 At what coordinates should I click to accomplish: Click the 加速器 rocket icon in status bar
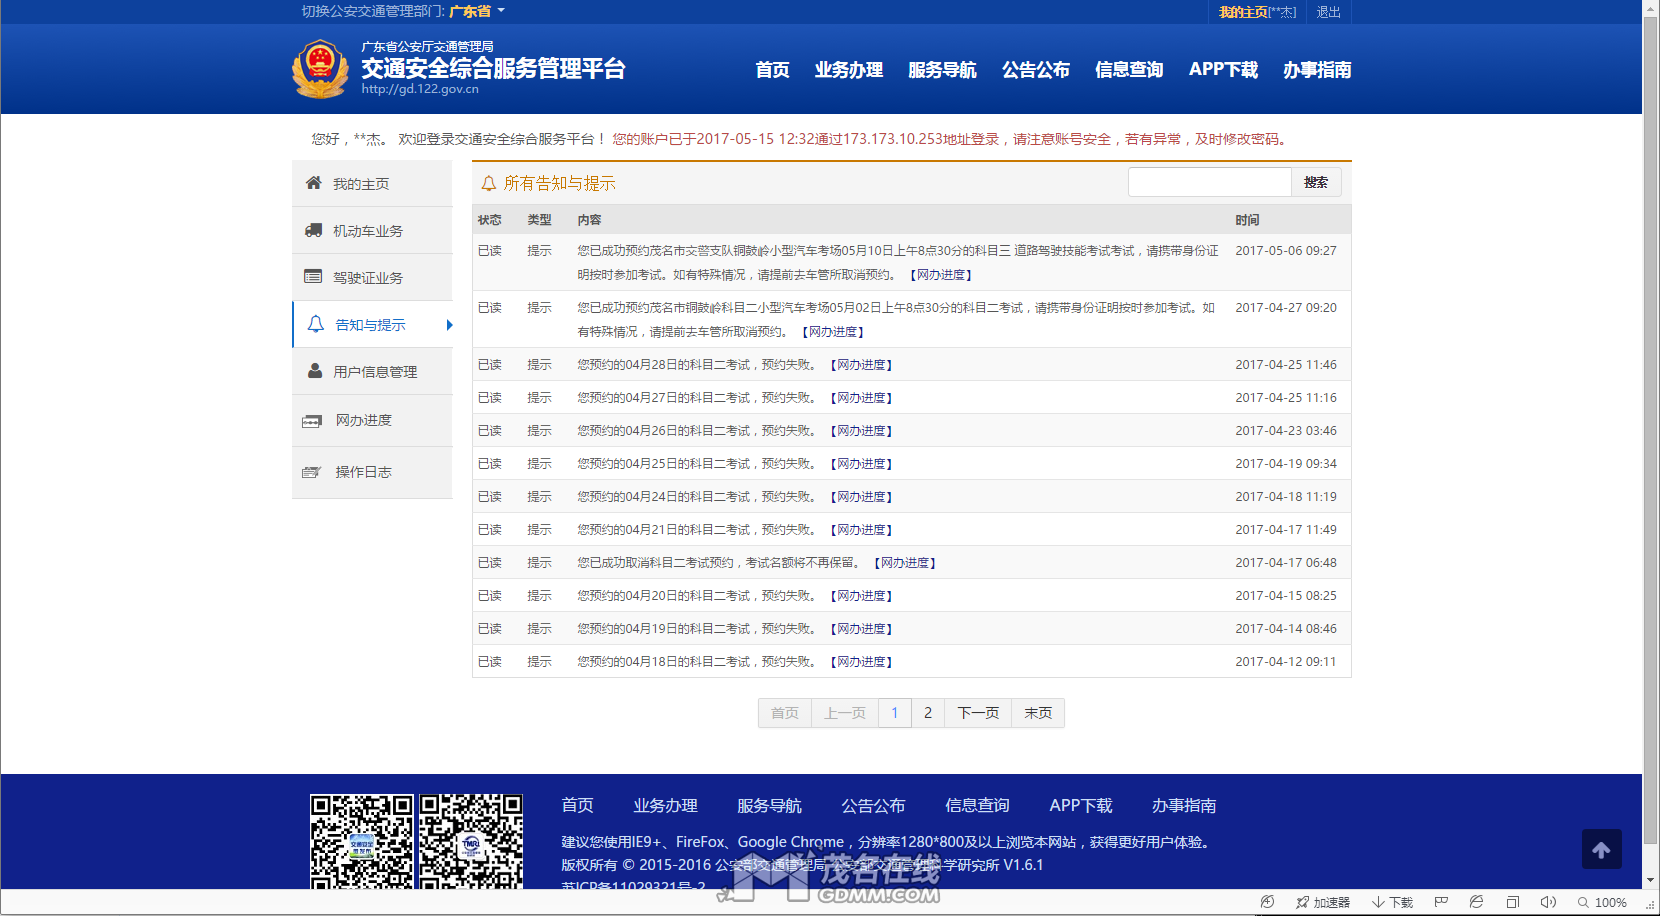pos(1302,902)
